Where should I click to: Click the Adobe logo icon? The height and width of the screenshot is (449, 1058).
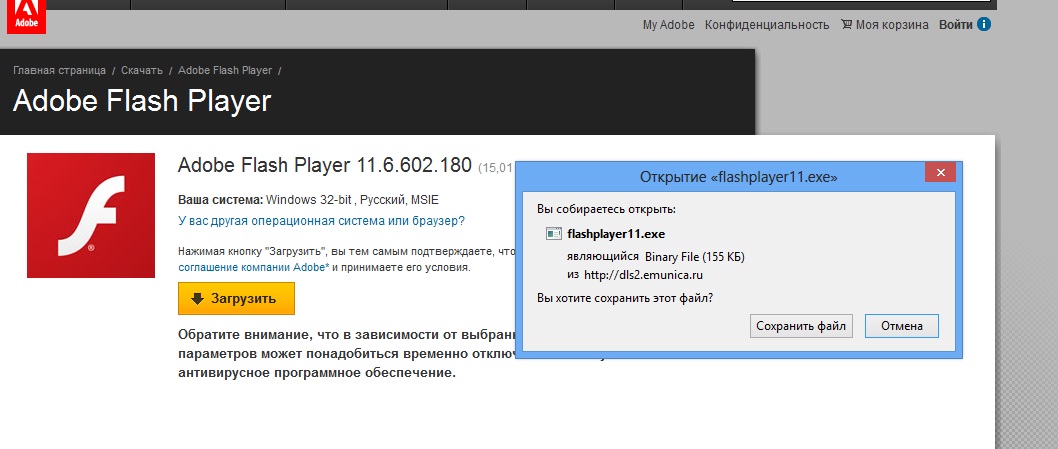[26, 16]
